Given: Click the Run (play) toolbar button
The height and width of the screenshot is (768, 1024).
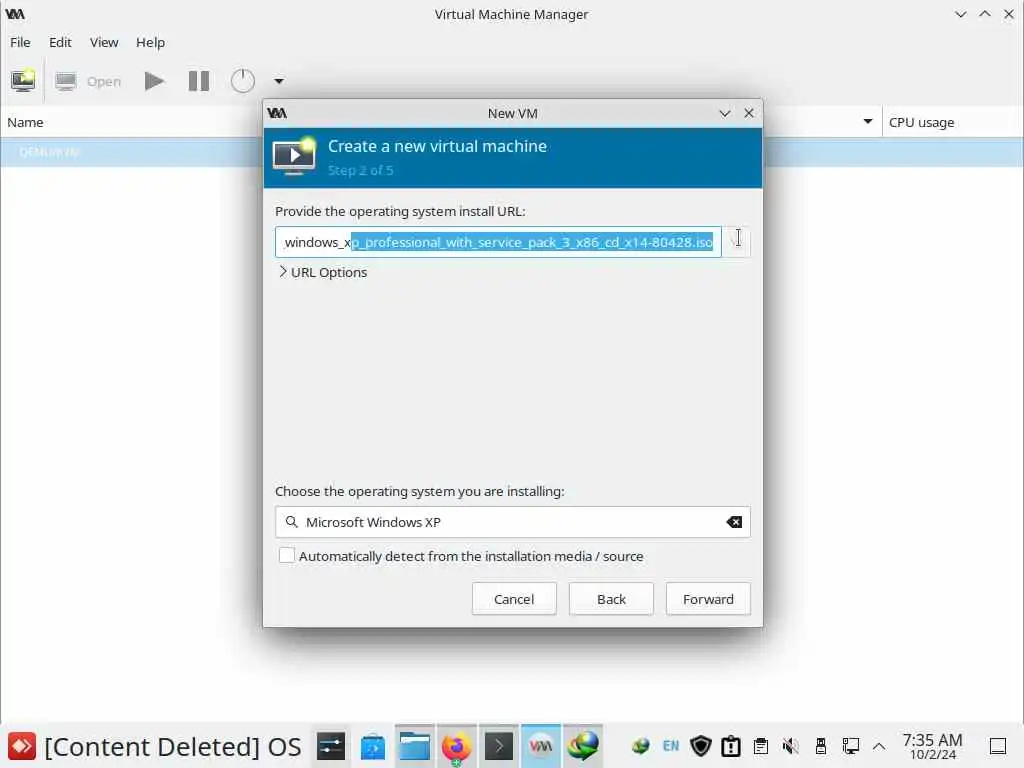Looking at the screenshot, I should tap(154, 81).
